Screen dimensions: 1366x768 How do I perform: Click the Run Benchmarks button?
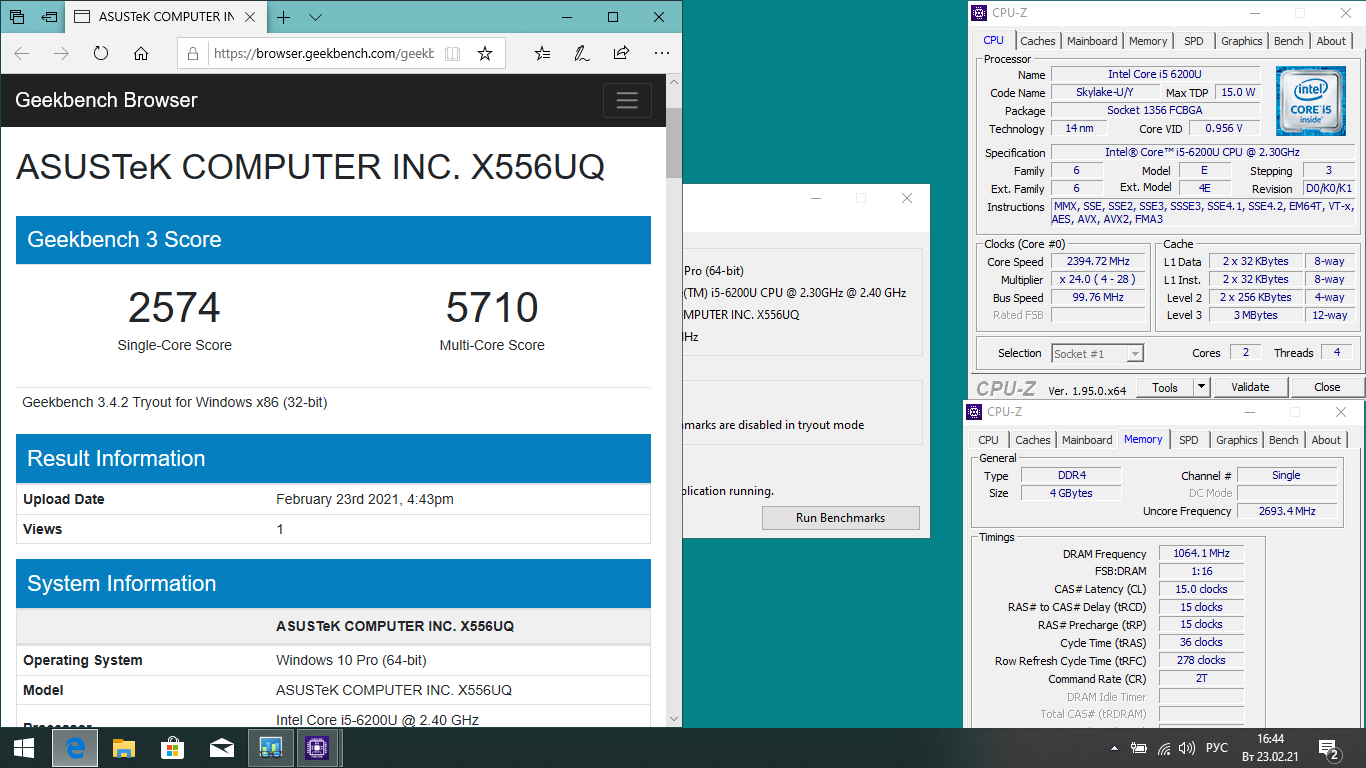[x=840, y=518]
